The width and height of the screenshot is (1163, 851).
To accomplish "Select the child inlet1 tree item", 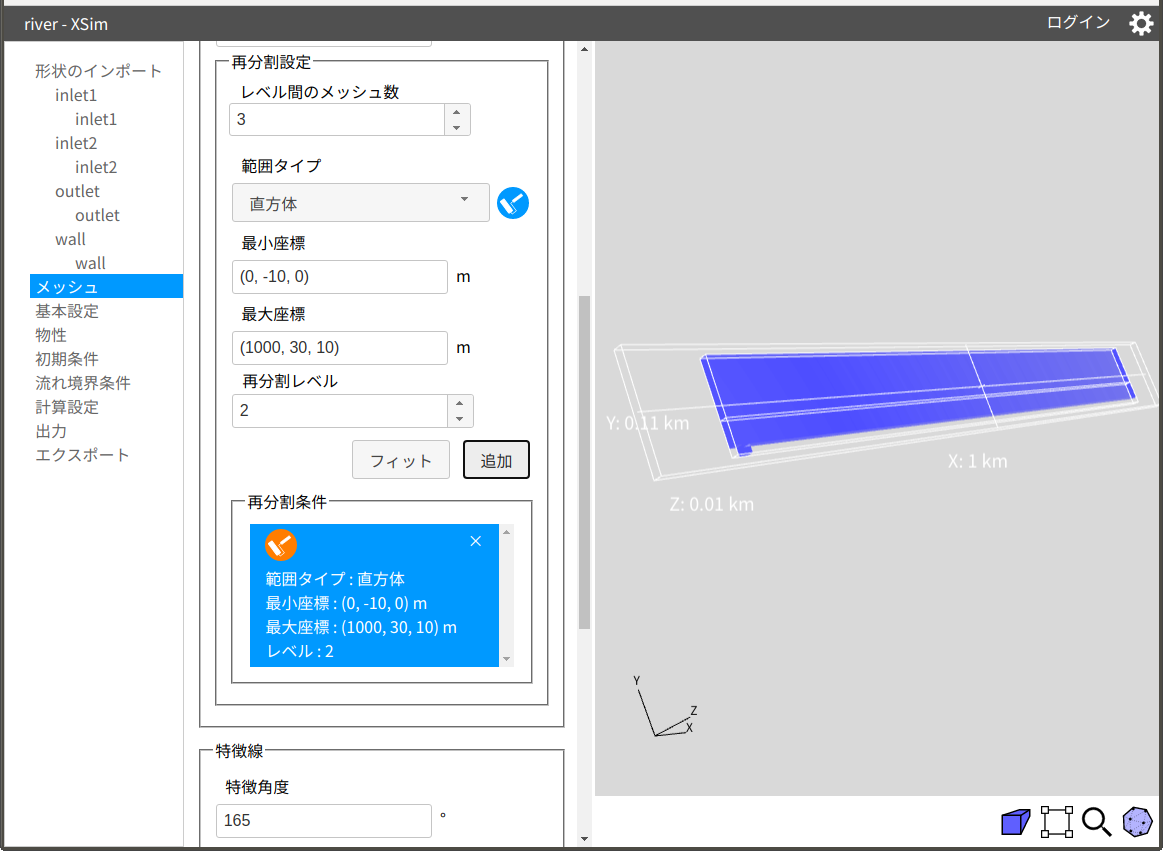I will 96,119.
